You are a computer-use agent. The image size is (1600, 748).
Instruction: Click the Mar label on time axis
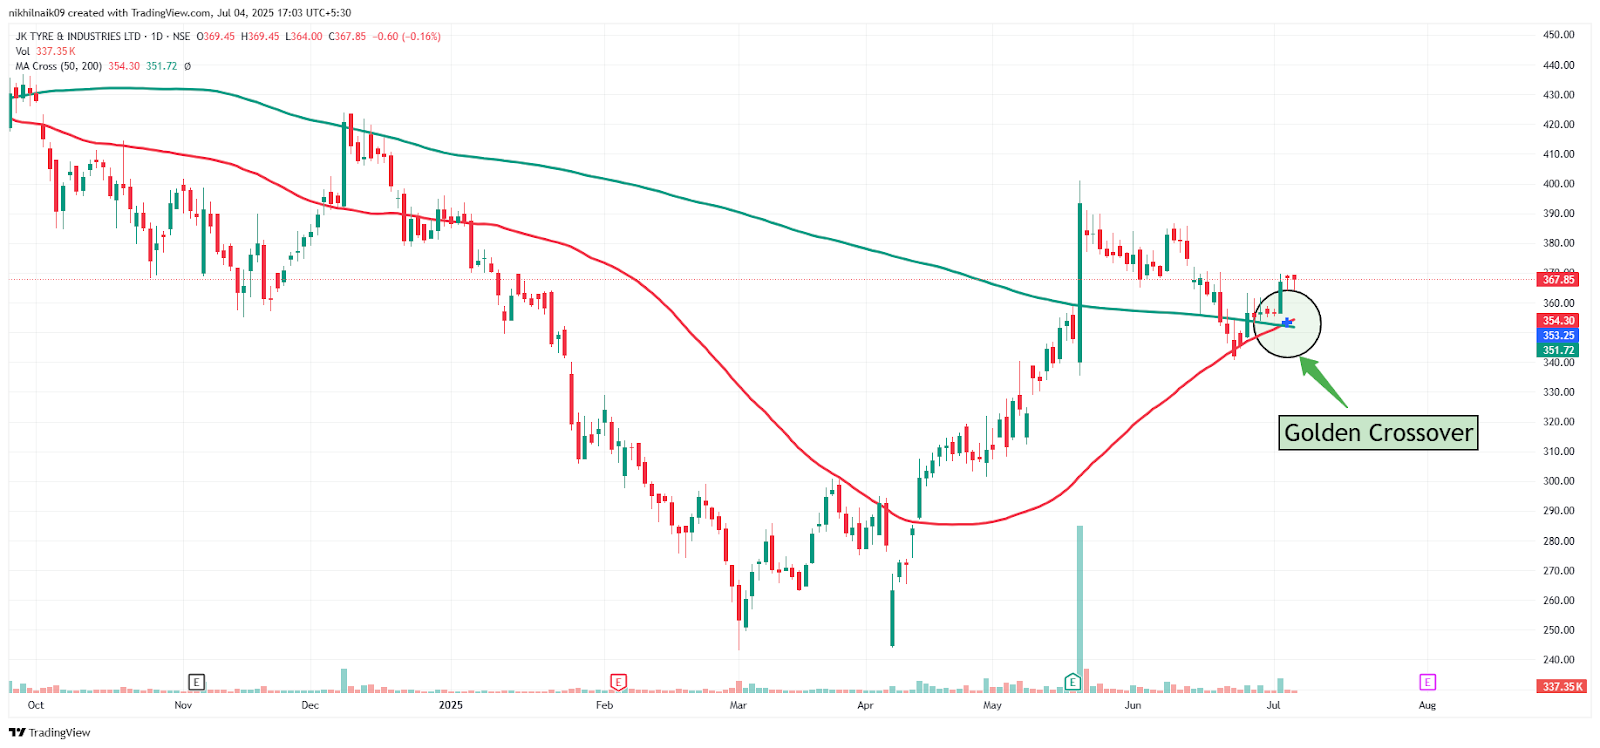pos(738,705)
